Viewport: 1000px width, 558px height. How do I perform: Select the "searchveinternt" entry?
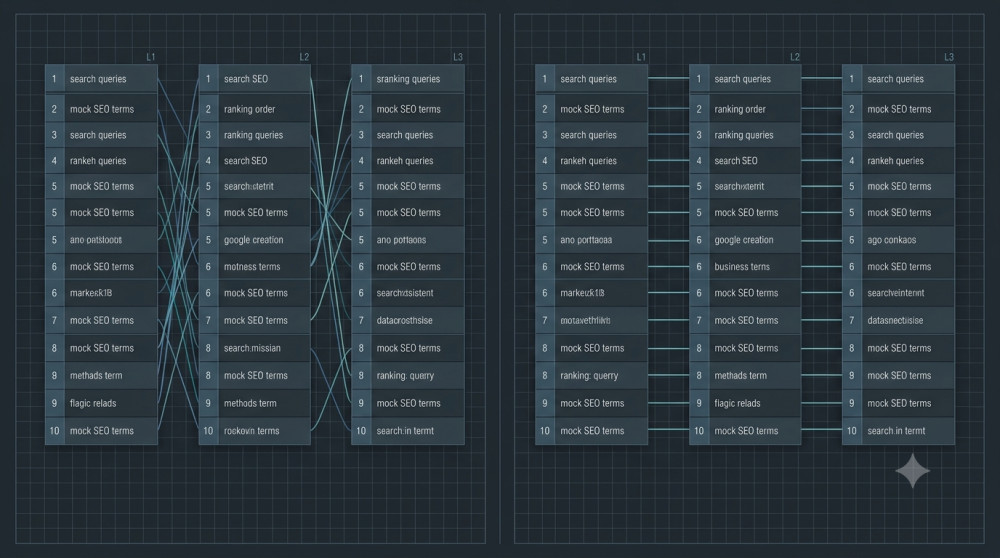click(x=898, y=293)
